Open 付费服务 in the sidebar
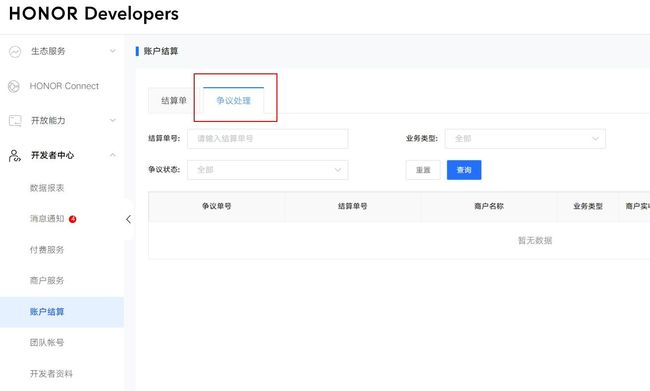Viewport: 650px width, 391px height. coord(47,250)
